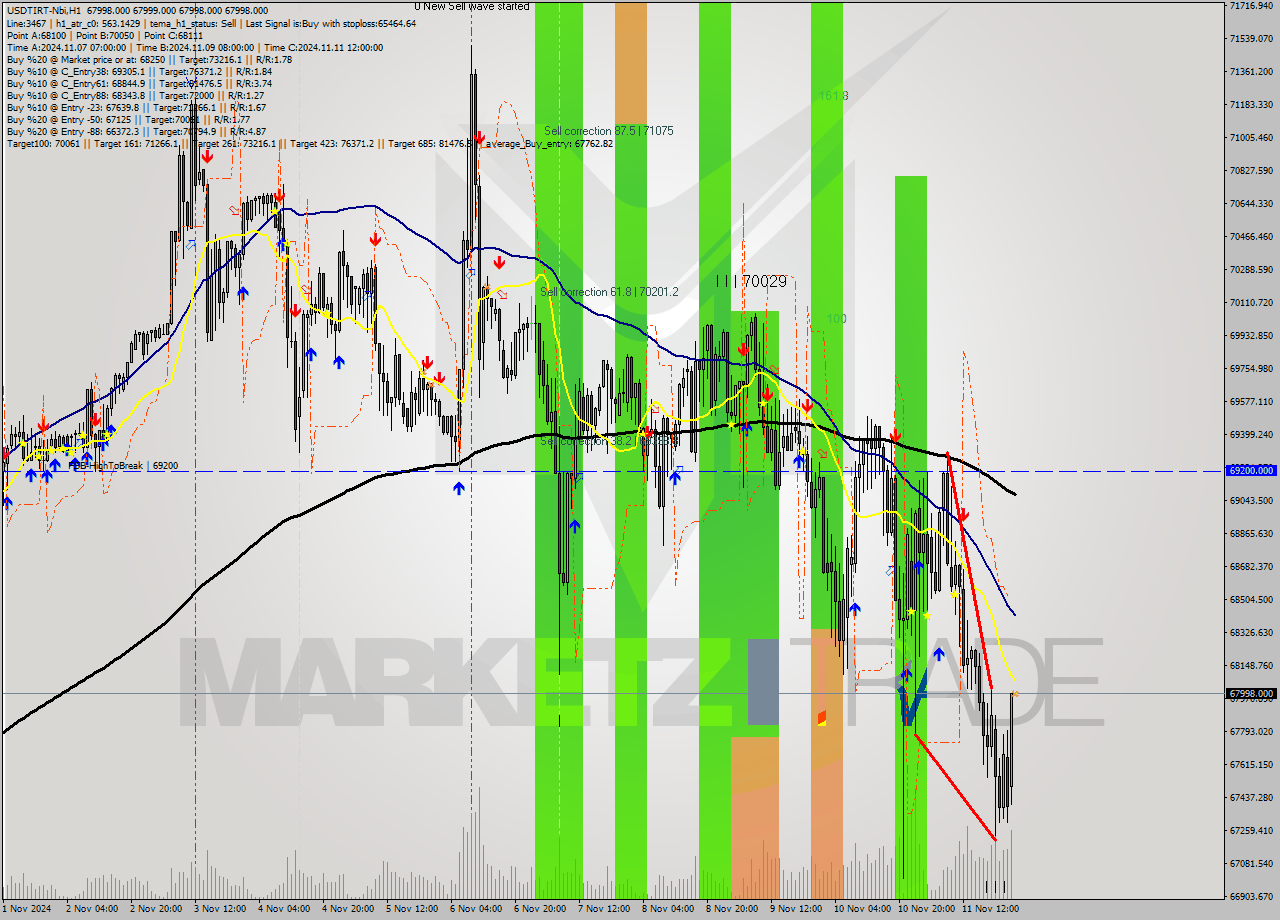1280x920 pixels.
Task: Click the 100 Fibonacci level label
Action: (x=837, y=319)
